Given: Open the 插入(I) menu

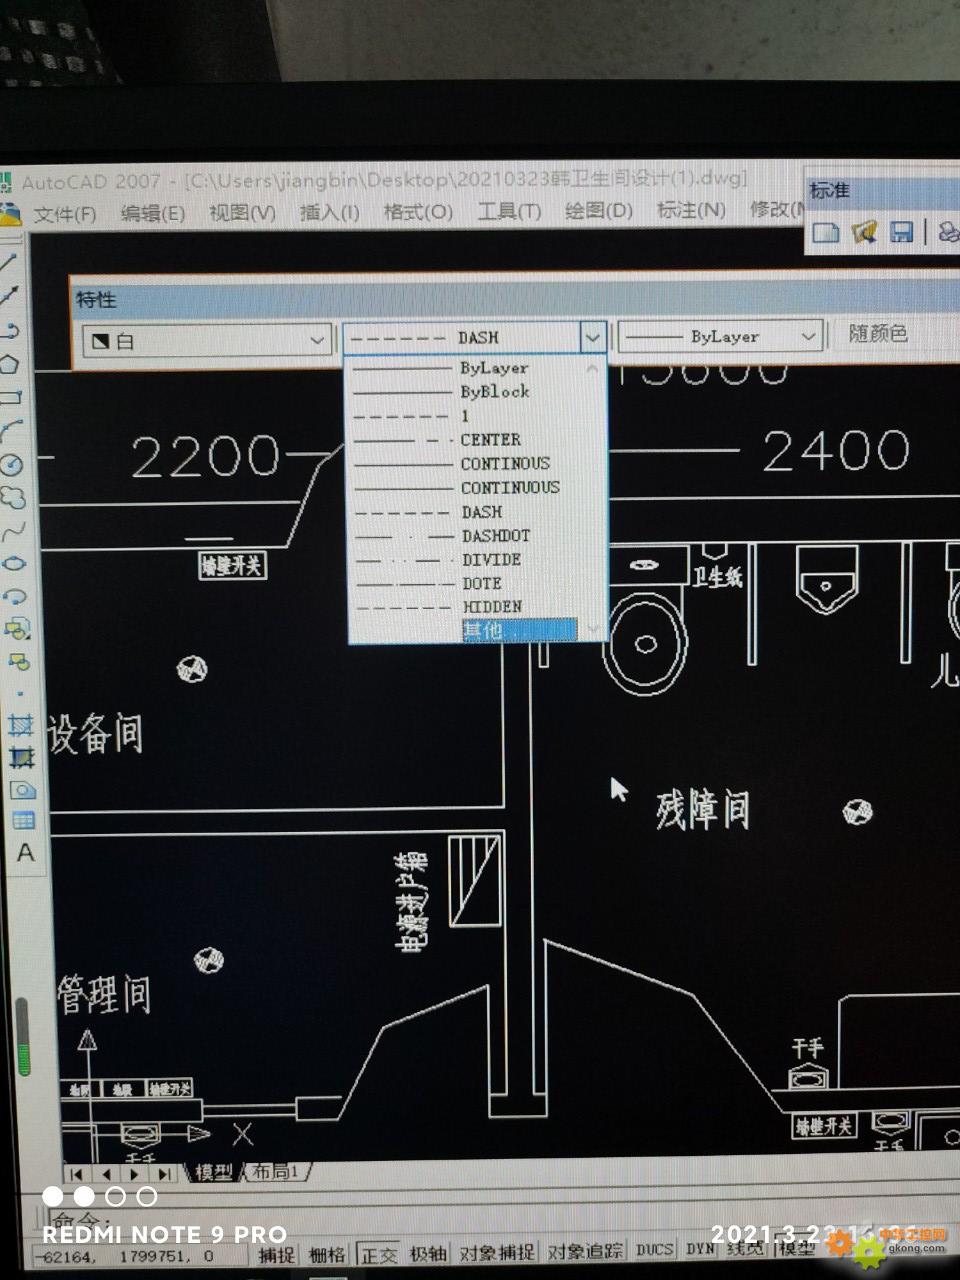Looking at the screenshot, I should coord(330,212).
